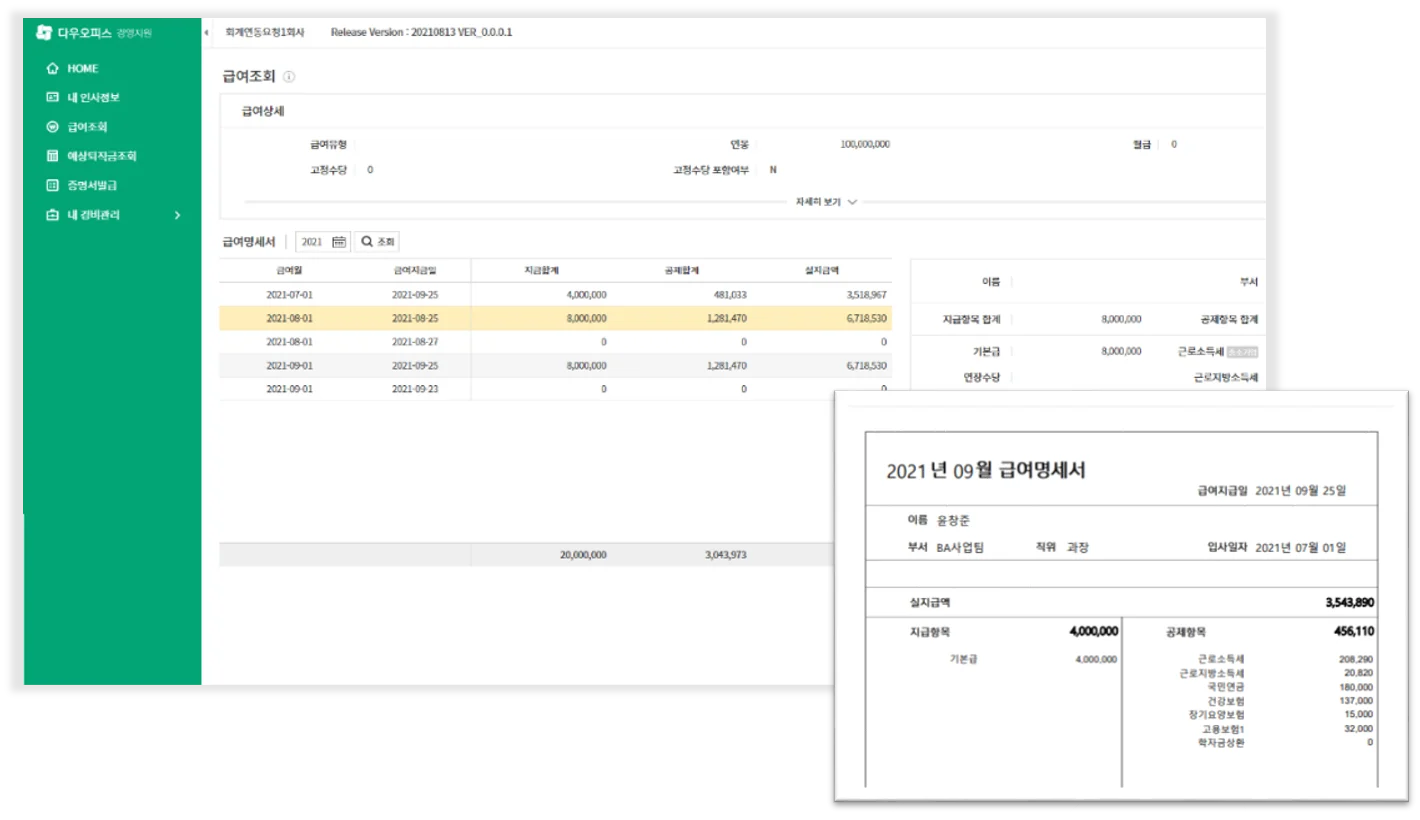The height and width of the screenshot is (820, 1420).
Task: Open 증명서발급 in the sidebar menu
Action: (x=93, y=185)
